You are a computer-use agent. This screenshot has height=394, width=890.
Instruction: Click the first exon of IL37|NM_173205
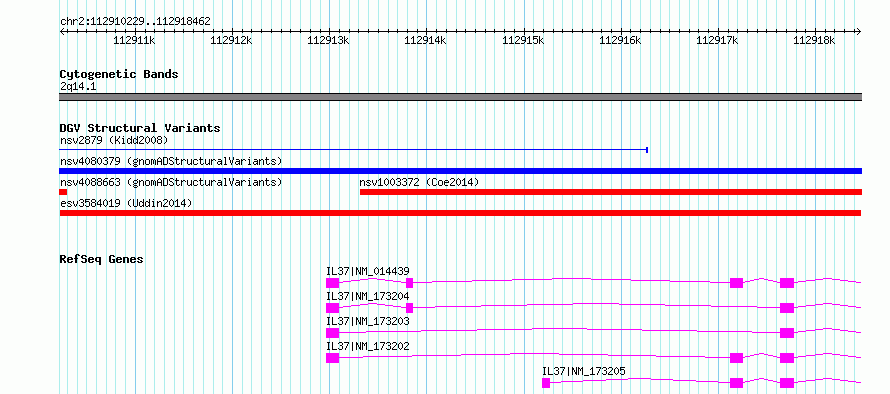coord(546,383)
